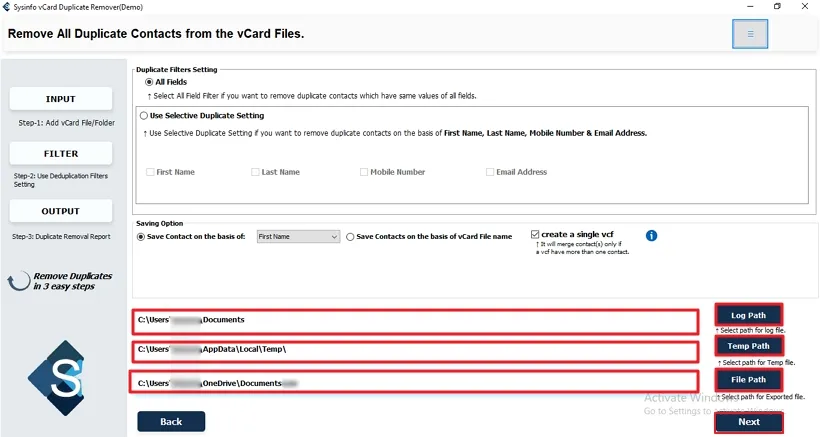Click the Duplicate Filters Setting group label
Image resolution: width=820 pixels, height=437 pixels.
177,70
